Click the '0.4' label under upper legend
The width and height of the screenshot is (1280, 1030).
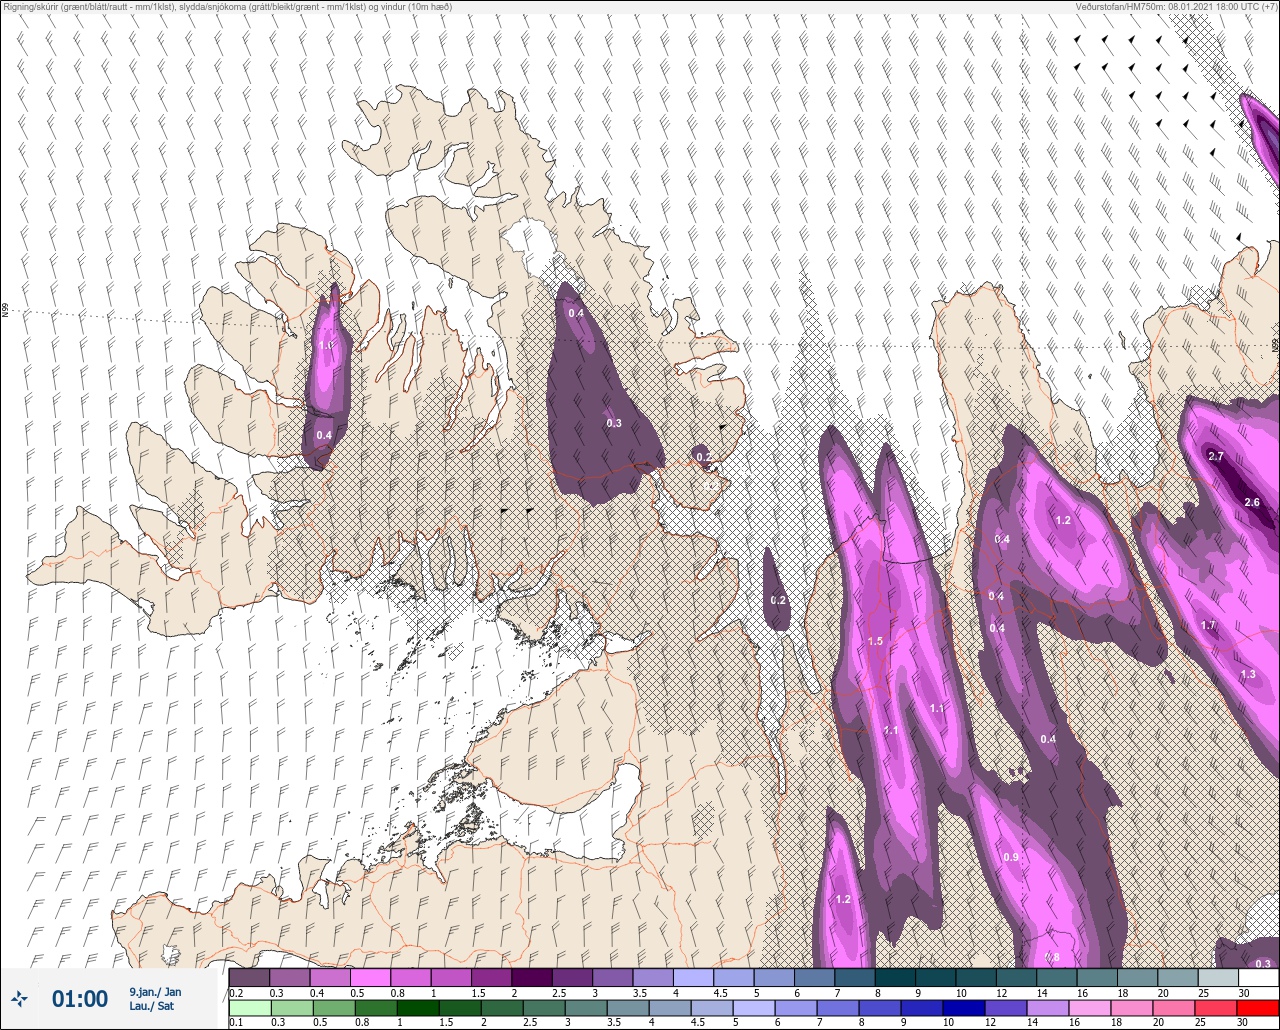317,993
